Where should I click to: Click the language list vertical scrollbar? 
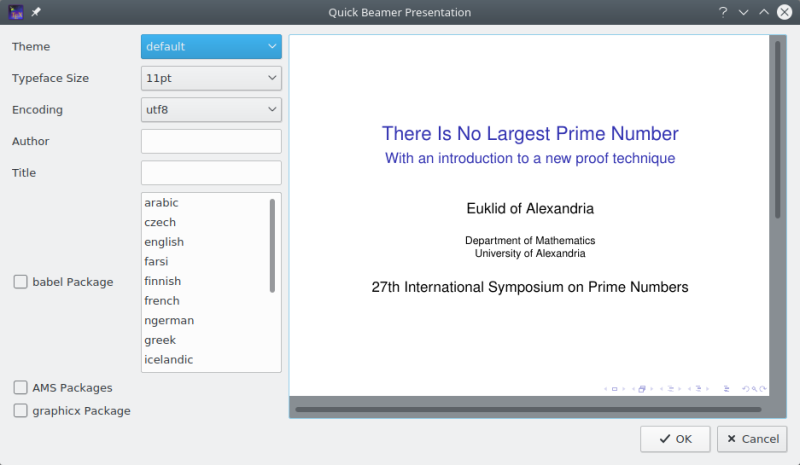272,246
